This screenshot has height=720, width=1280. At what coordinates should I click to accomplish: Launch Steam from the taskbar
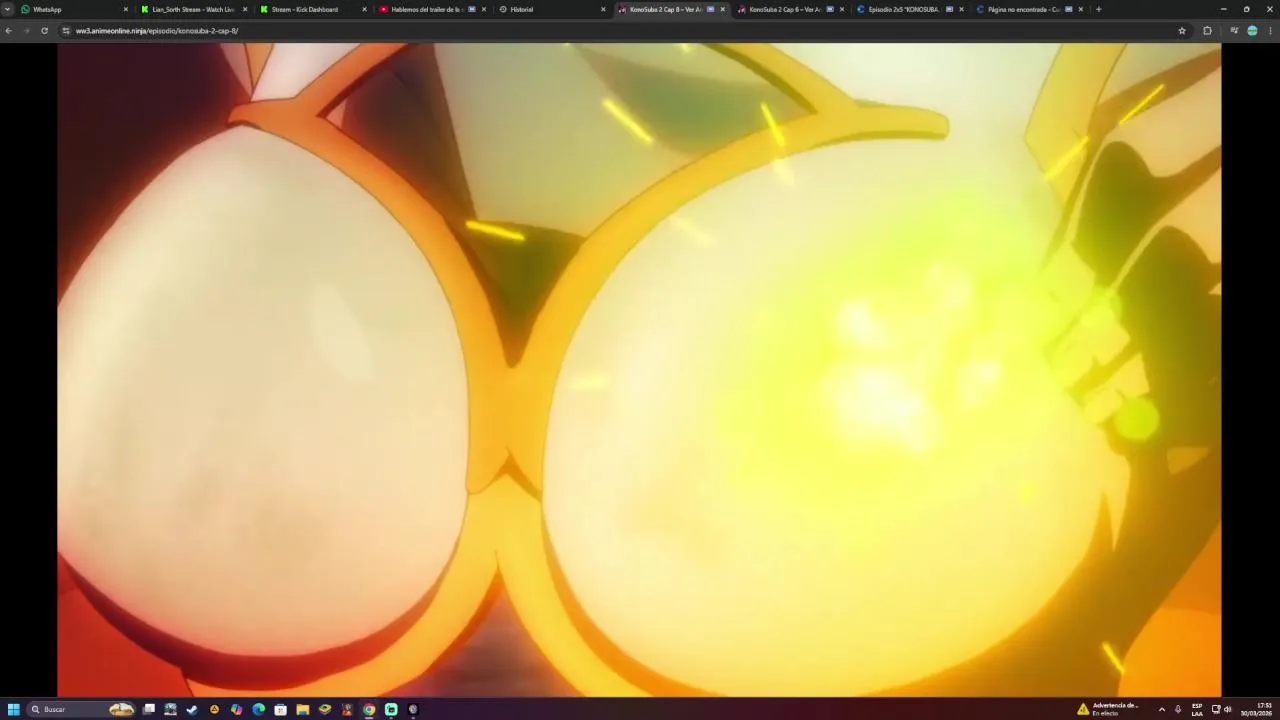point(192,709)
